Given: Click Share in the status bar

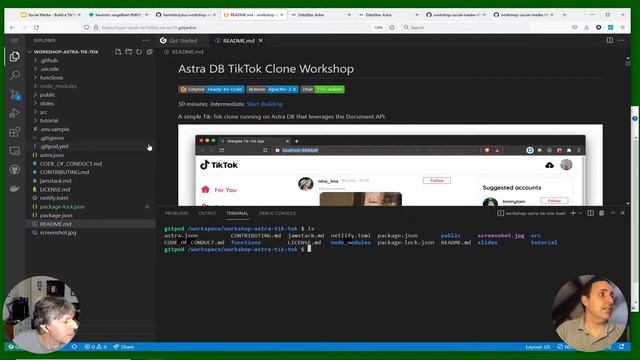Looking at the screenshot, I should [124, 347].
